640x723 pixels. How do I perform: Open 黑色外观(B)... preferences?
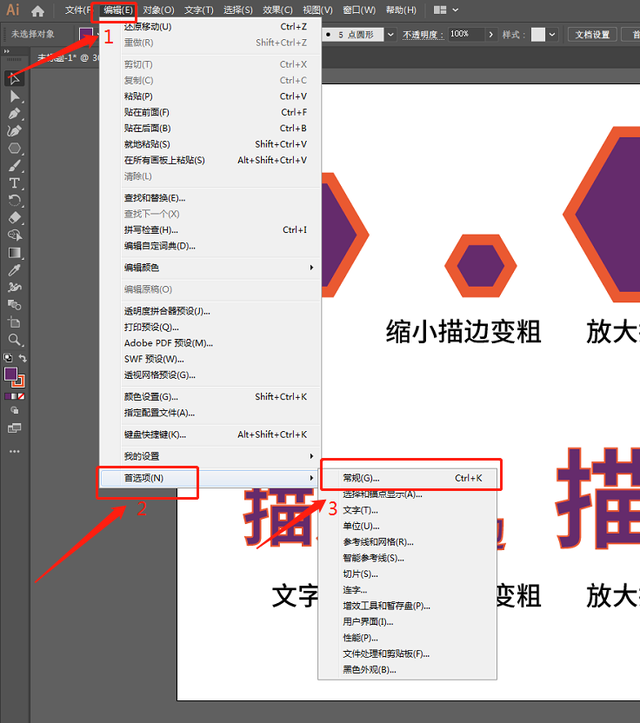click(x=409, y=670)
